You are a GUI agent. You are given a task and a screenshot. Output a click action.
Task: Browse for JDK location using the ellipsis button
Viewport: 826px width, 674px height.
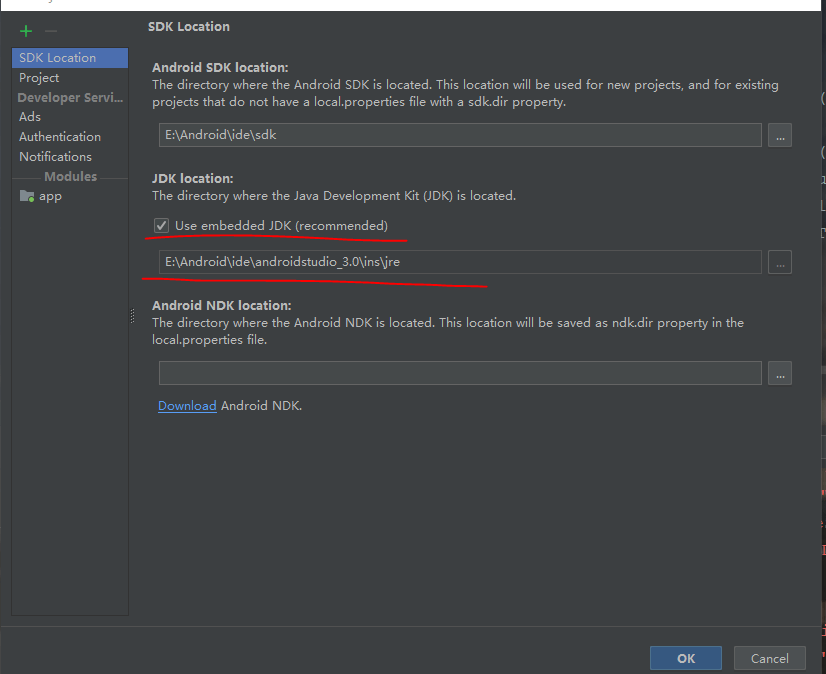pyautogui.click(x=780, y=262)
